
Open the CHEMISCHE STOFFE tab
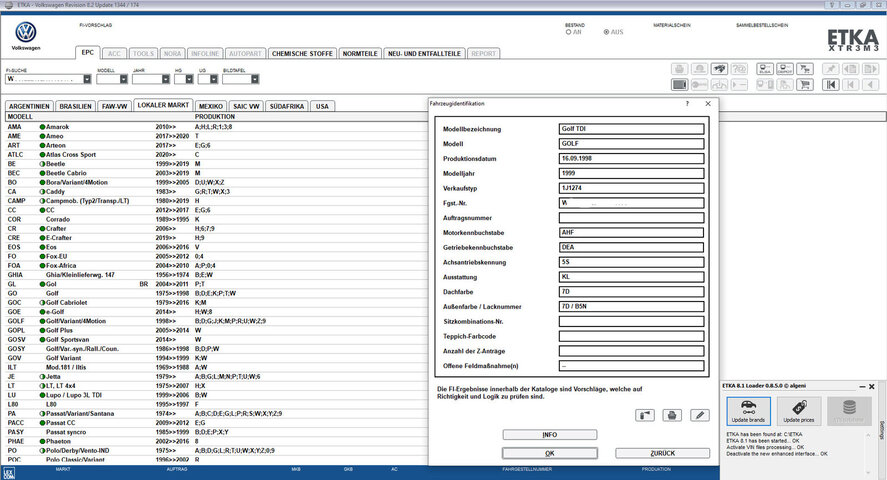point(302,54)
